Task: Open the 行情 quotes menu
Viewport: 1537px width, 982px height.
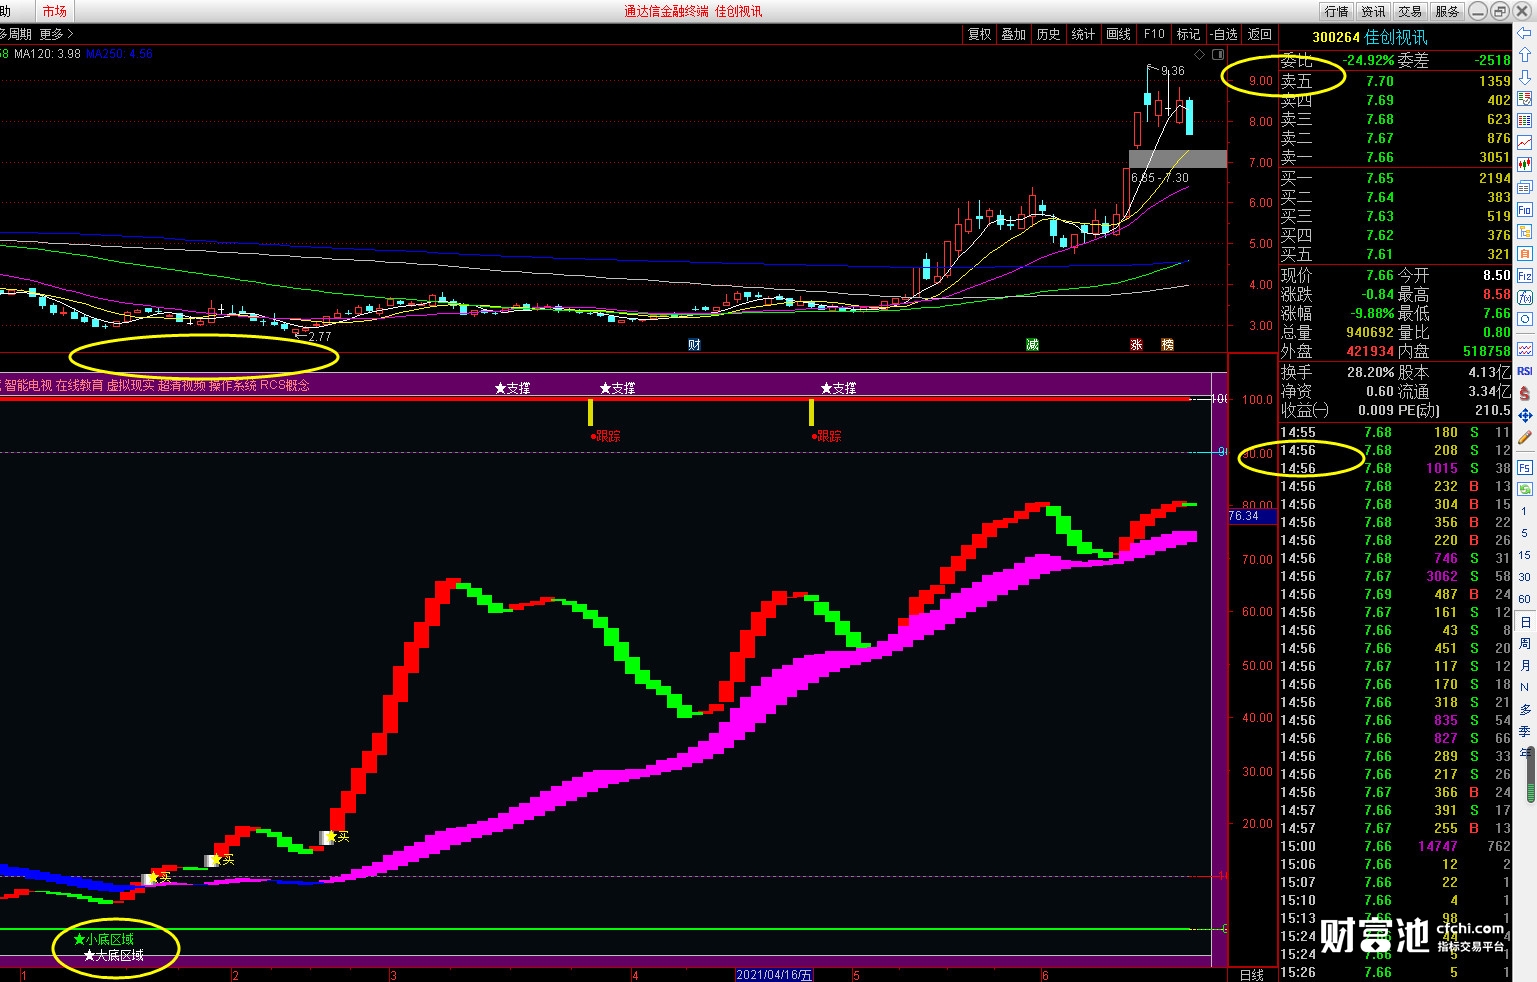Action: click(x=1336, y=11)
